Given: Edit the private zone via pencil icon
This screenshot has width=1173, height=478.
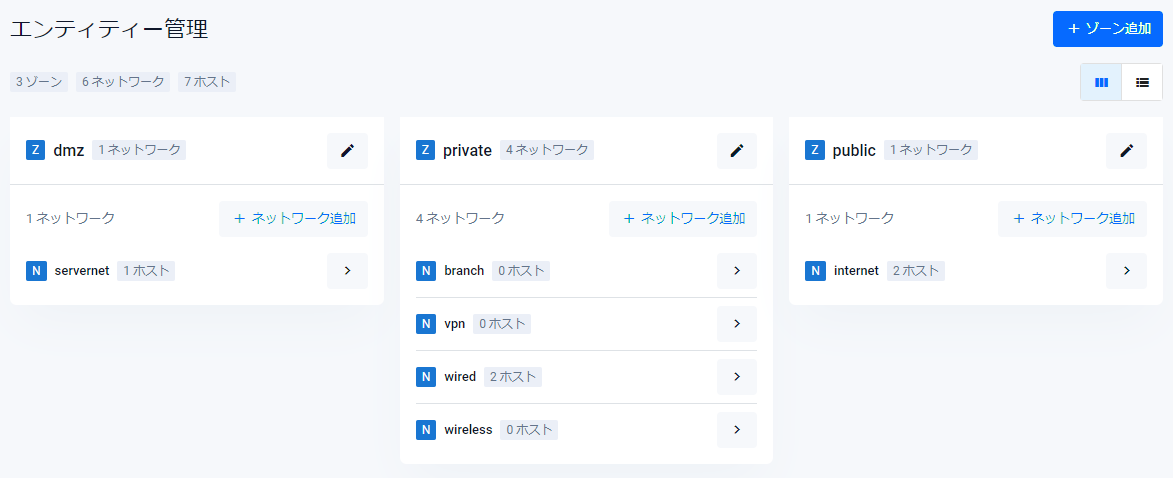Looking at the screenshot, I should point(737,151).
